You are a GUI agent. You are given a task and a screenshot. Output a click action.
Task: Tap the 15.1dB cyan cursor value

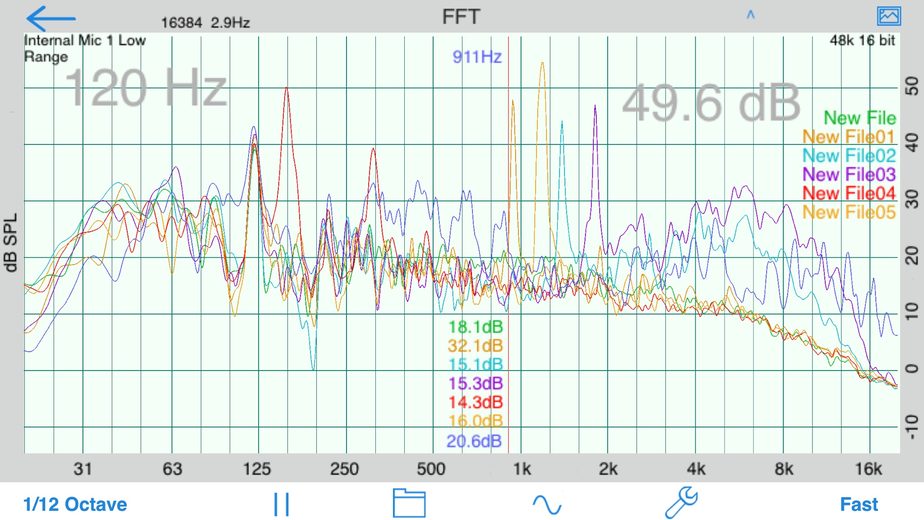475,365
